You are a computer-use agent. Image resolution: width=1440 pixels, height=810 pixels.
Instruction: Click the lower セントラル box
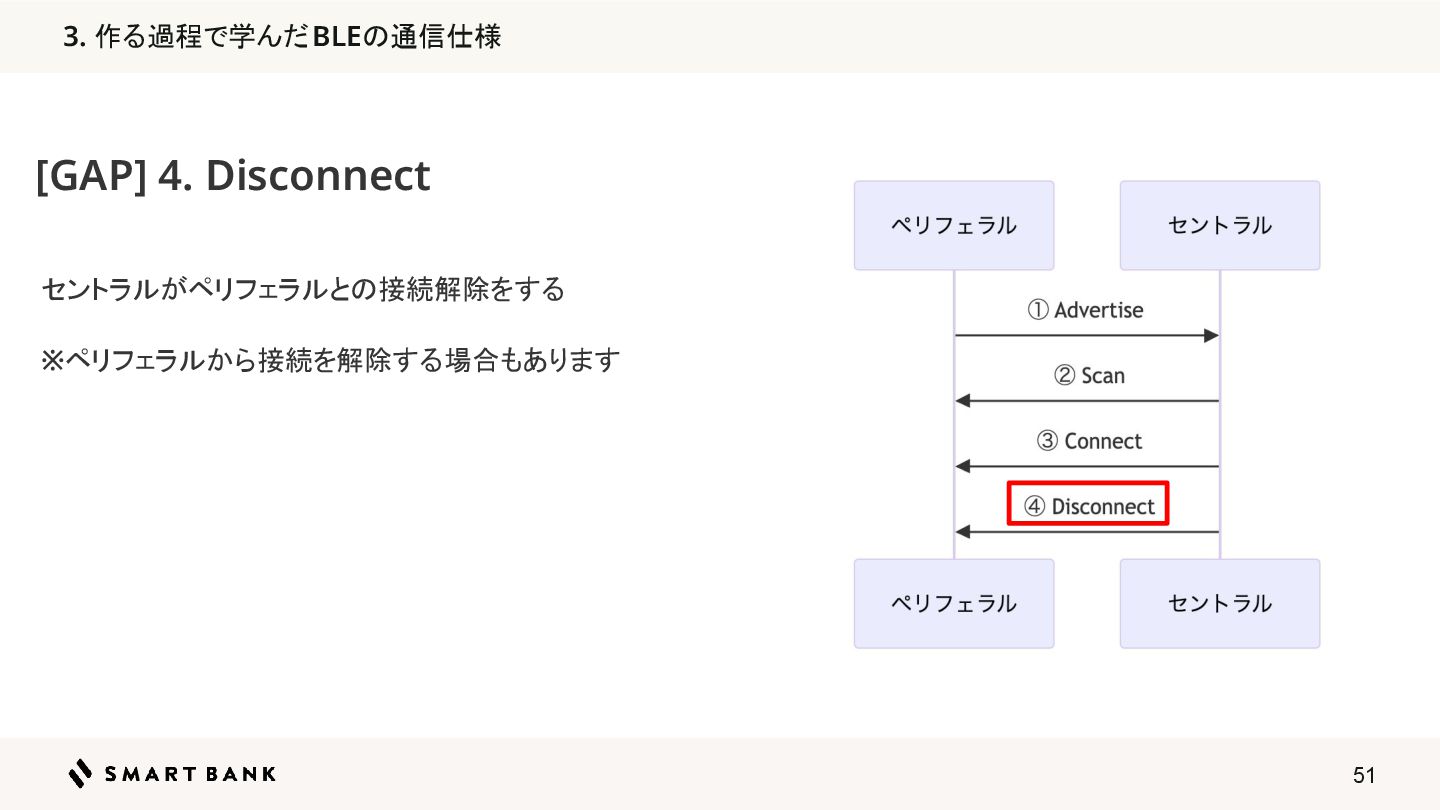click(1219, 603)
